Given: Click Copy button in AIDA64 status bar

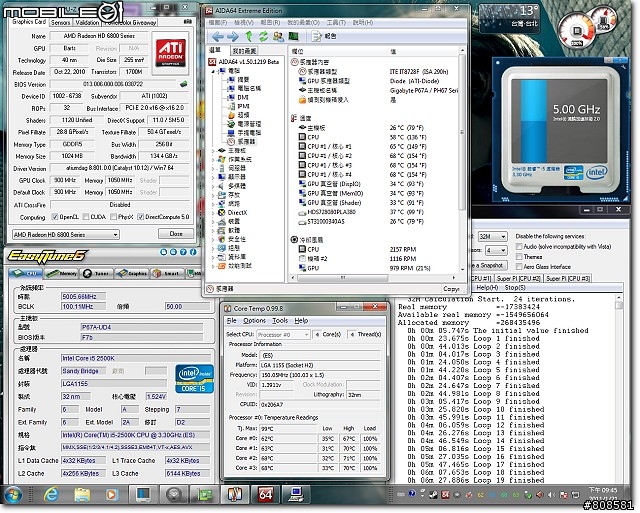Looking at the screenshot, I should 451,289.
